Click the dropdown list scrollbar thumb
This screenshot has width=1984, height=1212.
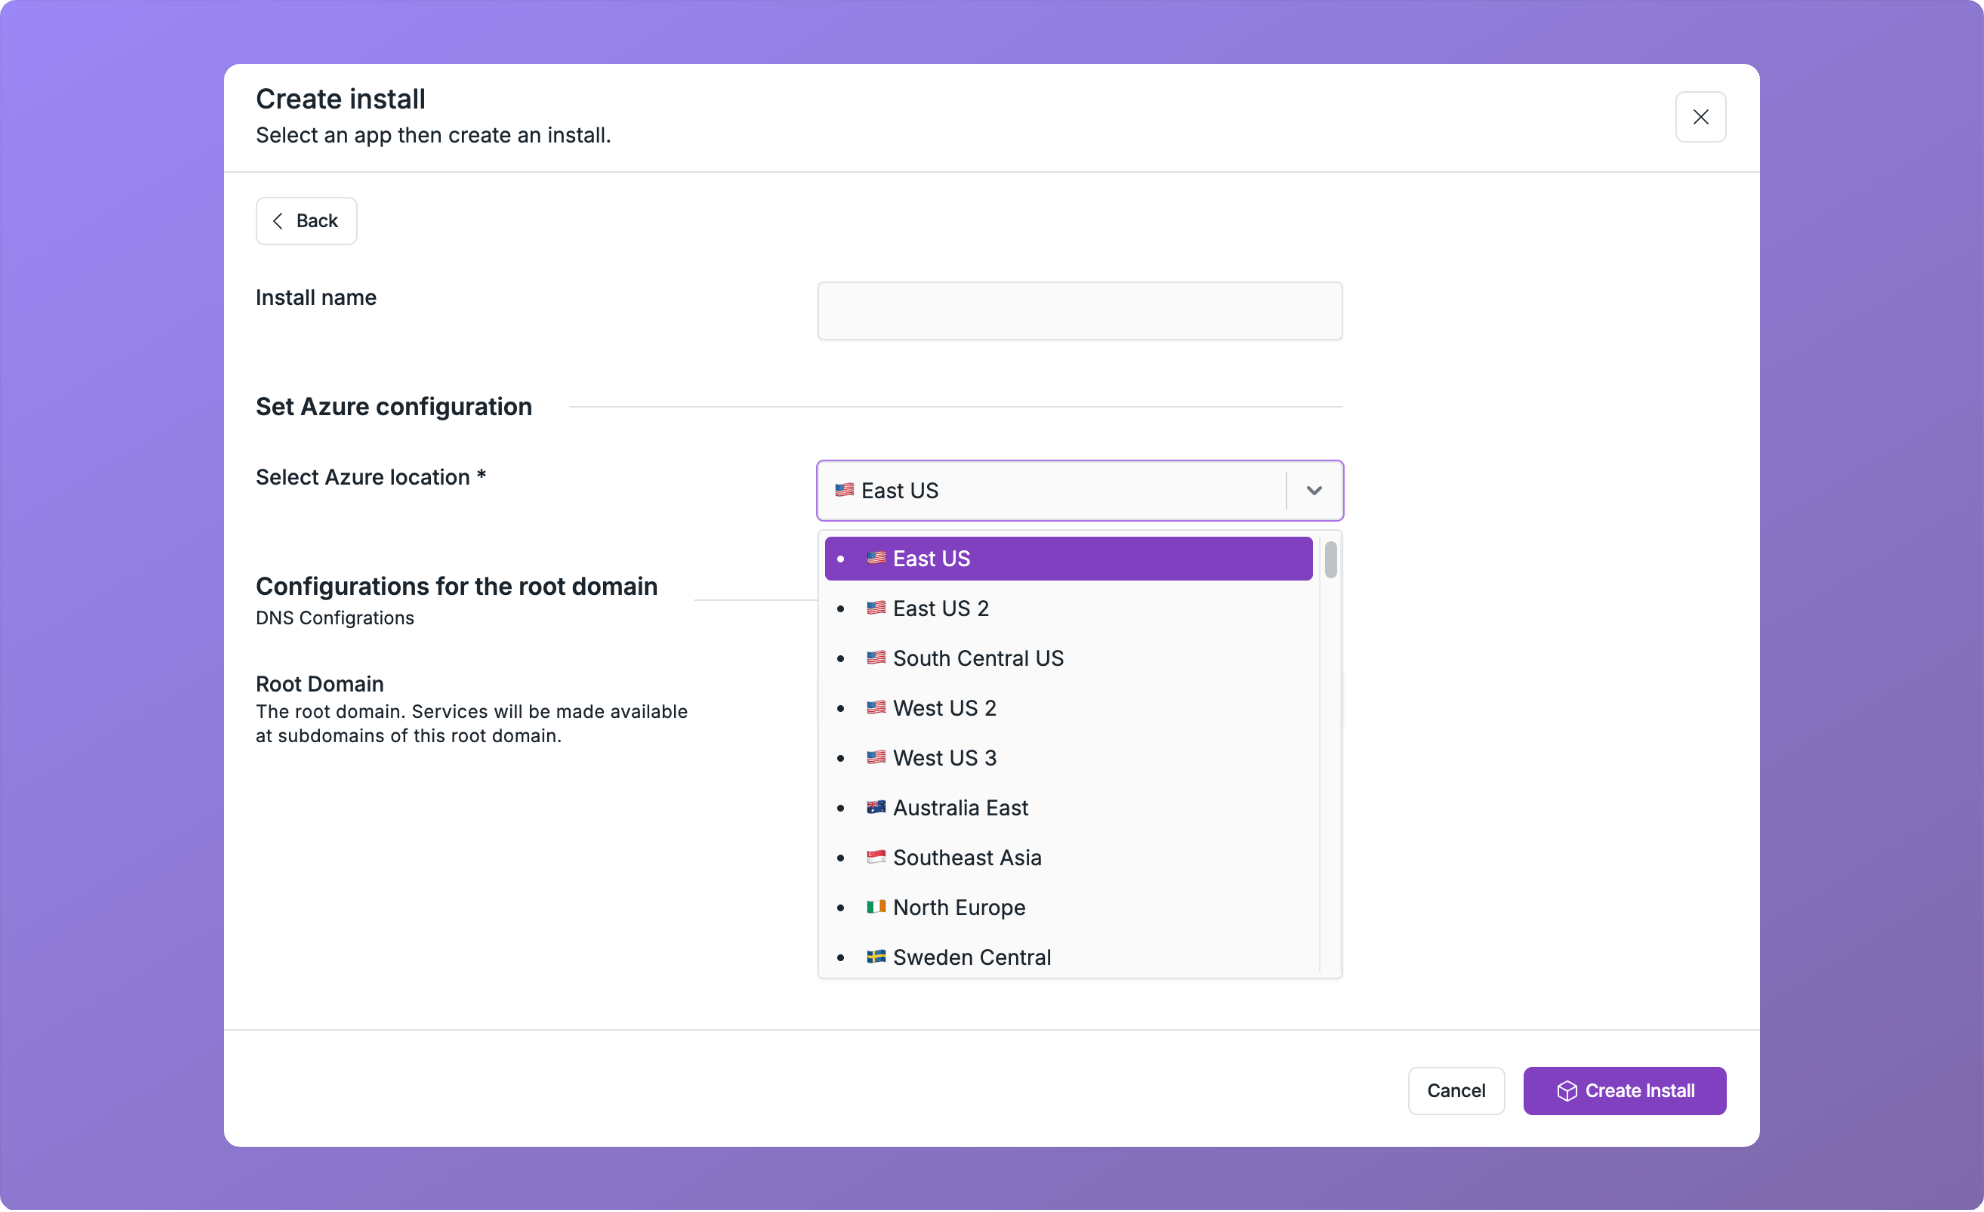pyautogui.click(x=1330, y=560)
